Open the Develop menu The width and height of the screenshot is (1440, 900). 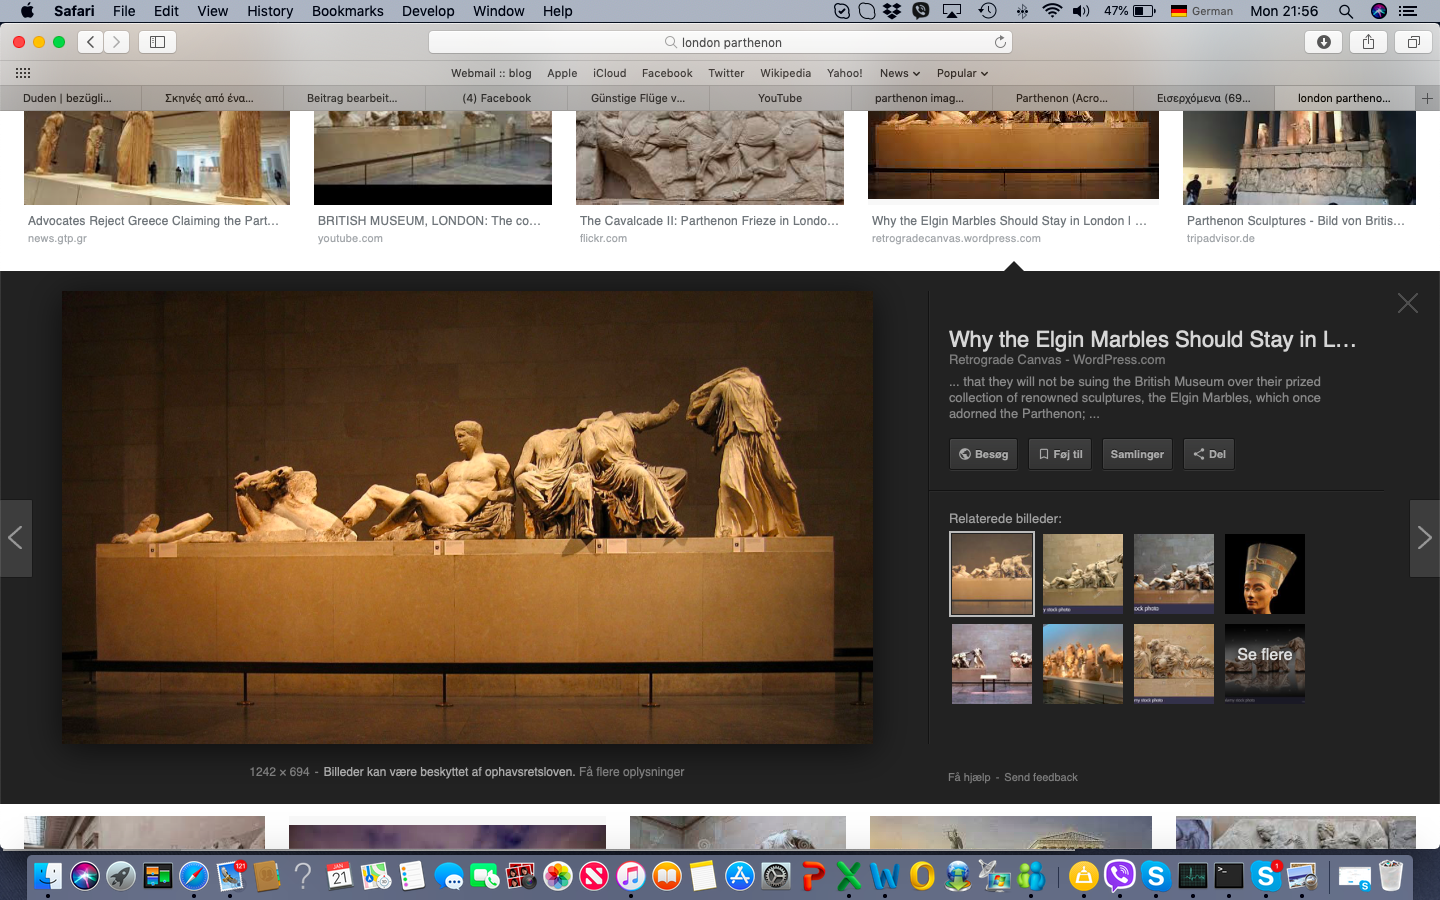[x=428, y=11]
